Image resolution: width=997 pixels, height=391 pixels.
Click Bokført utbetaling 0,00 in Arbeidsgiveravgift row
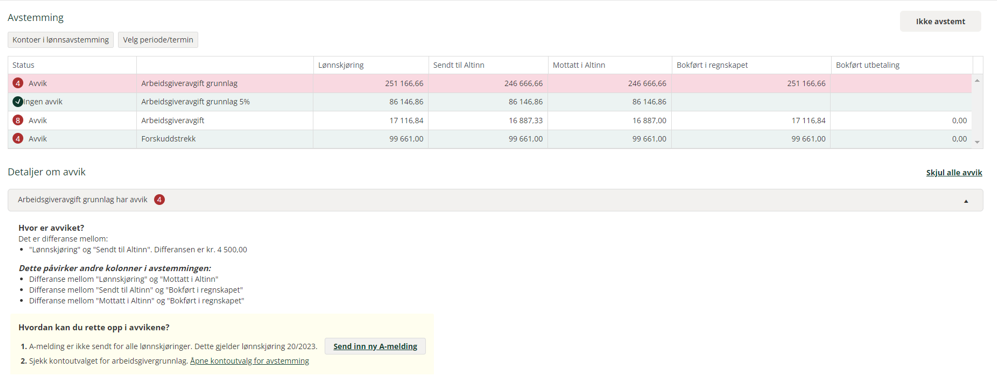coord(959,120)
